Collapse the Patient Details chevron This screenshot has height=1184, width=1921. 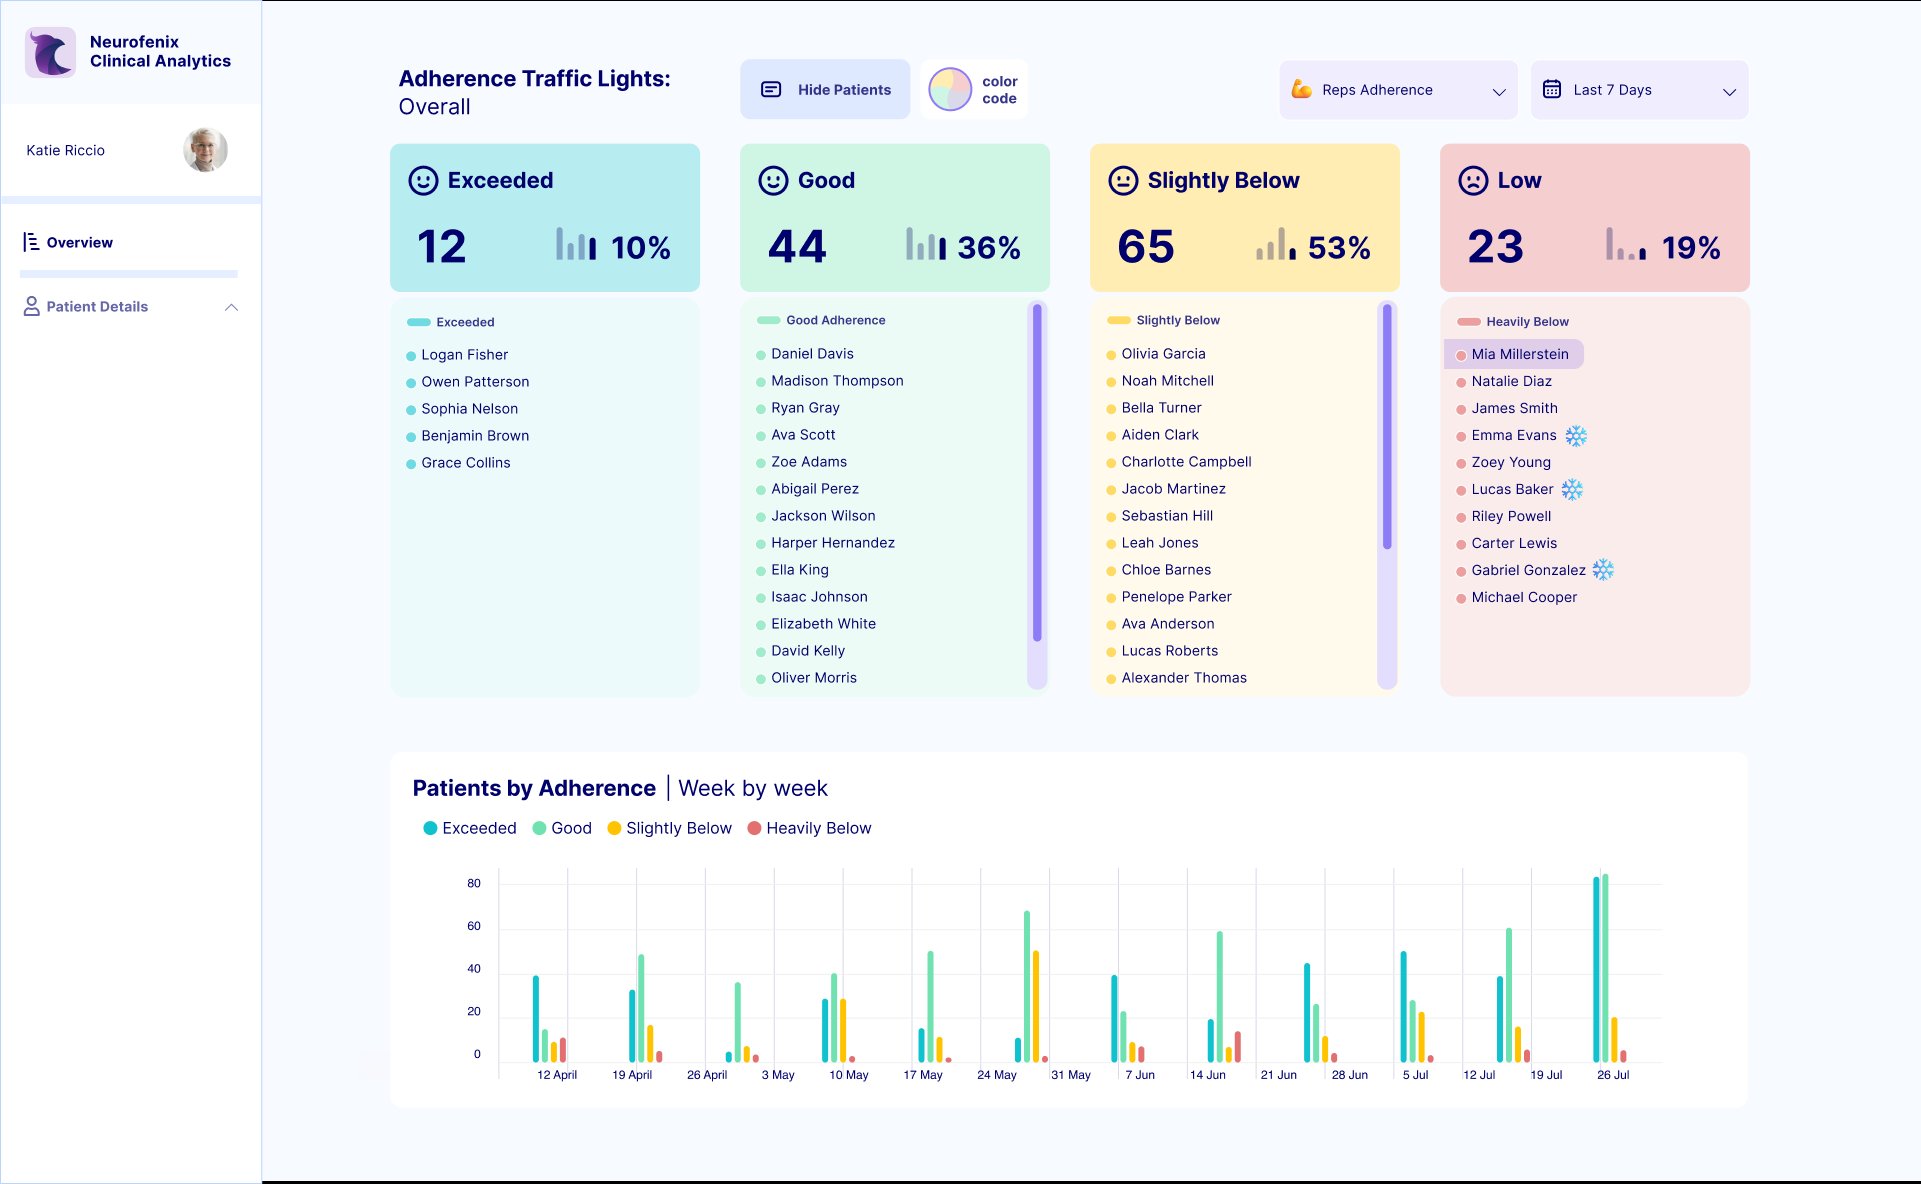click(231, 307)
